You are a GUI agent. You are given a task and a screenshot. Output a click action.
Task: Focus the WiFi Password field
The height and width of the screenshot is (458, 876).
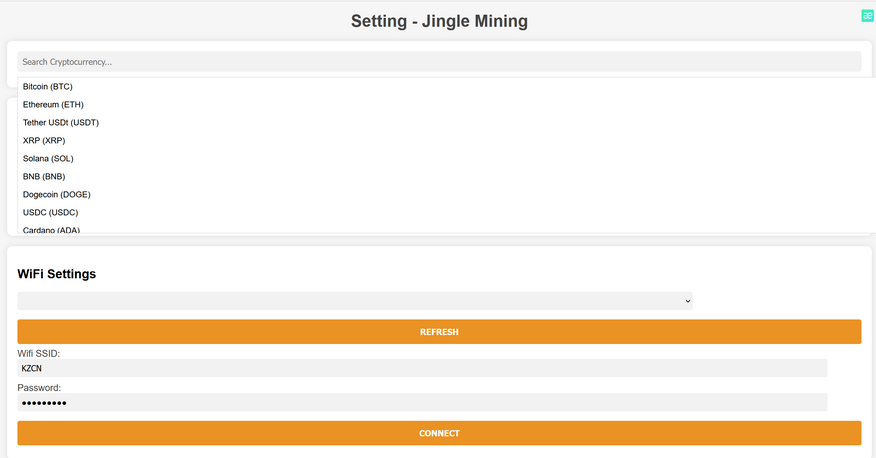point(422,402)
